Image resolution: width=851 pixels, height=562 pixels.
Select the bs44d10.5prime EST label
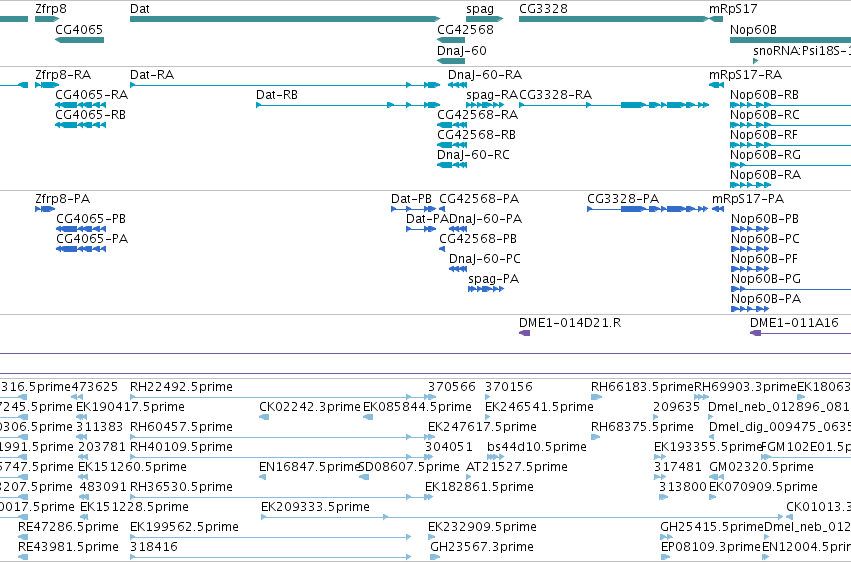[x=537, y=447]
